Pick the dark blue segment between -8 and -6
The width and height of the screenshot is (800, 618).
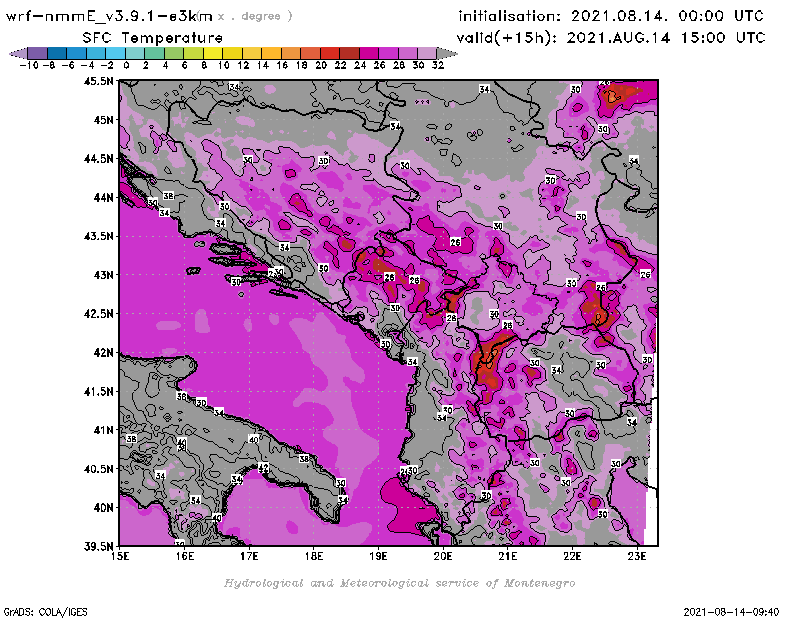(57, 53)
